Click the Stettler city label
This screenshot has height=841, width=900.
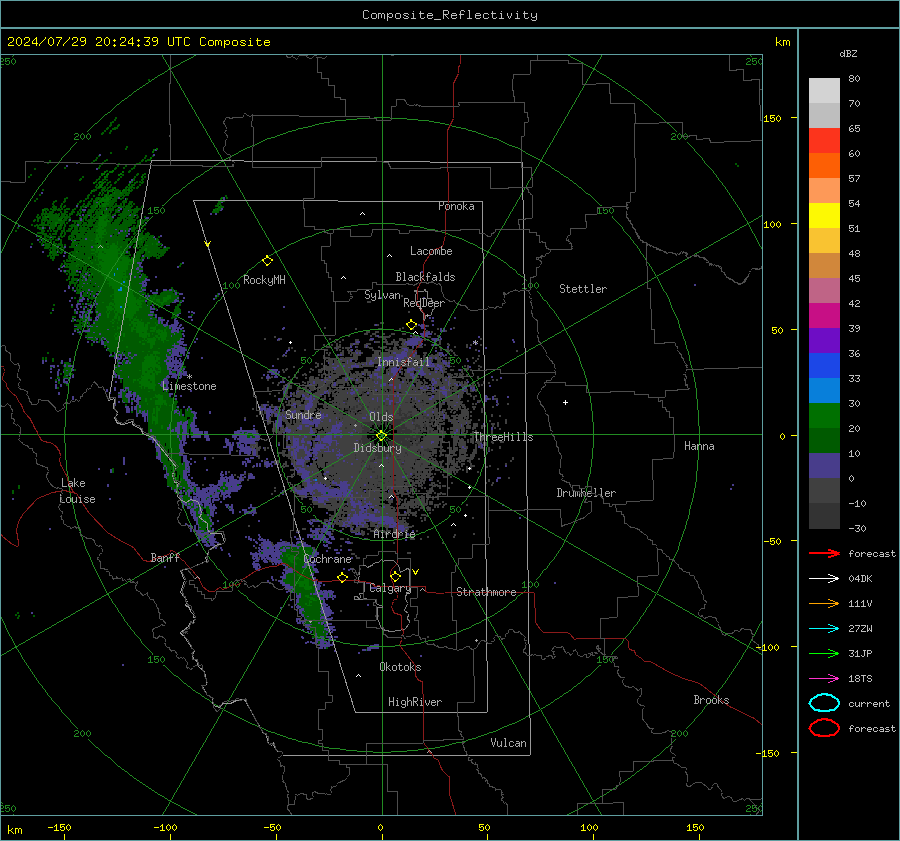[583, 289]
